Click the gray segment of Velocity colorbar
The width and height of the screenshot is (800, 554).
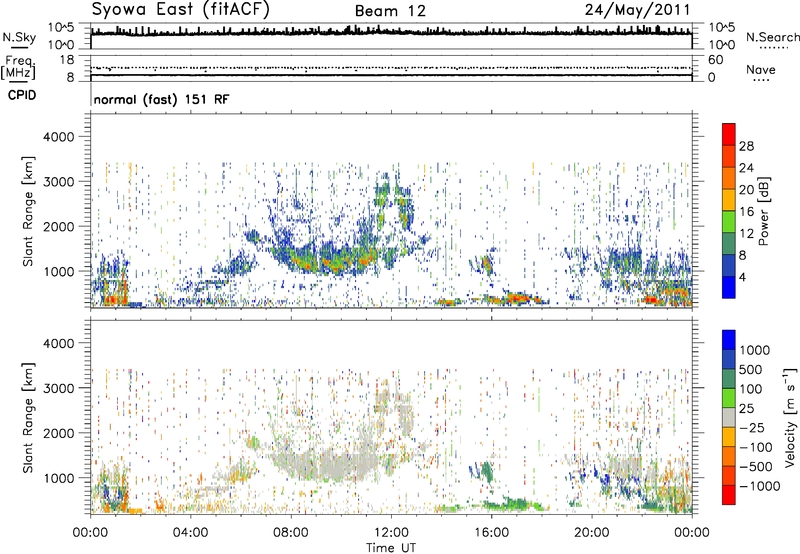tap(729, 417)
